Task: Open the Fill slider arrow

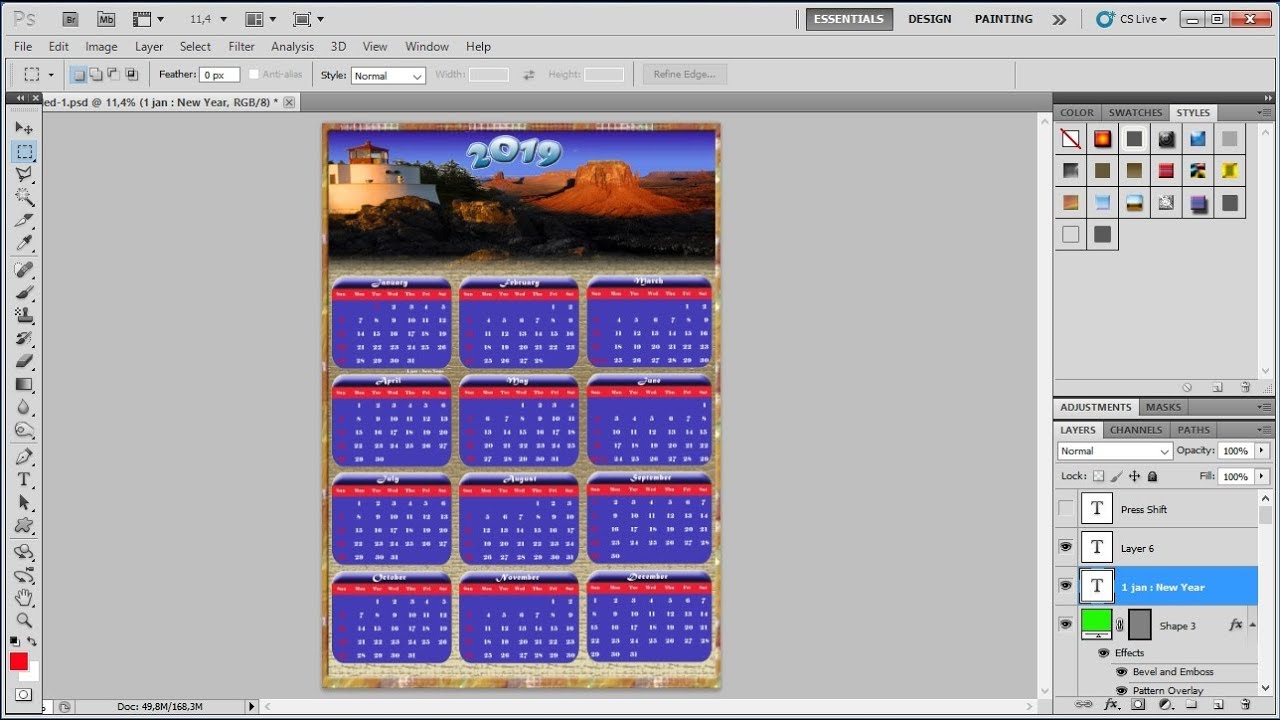Action: [1262, 477]
